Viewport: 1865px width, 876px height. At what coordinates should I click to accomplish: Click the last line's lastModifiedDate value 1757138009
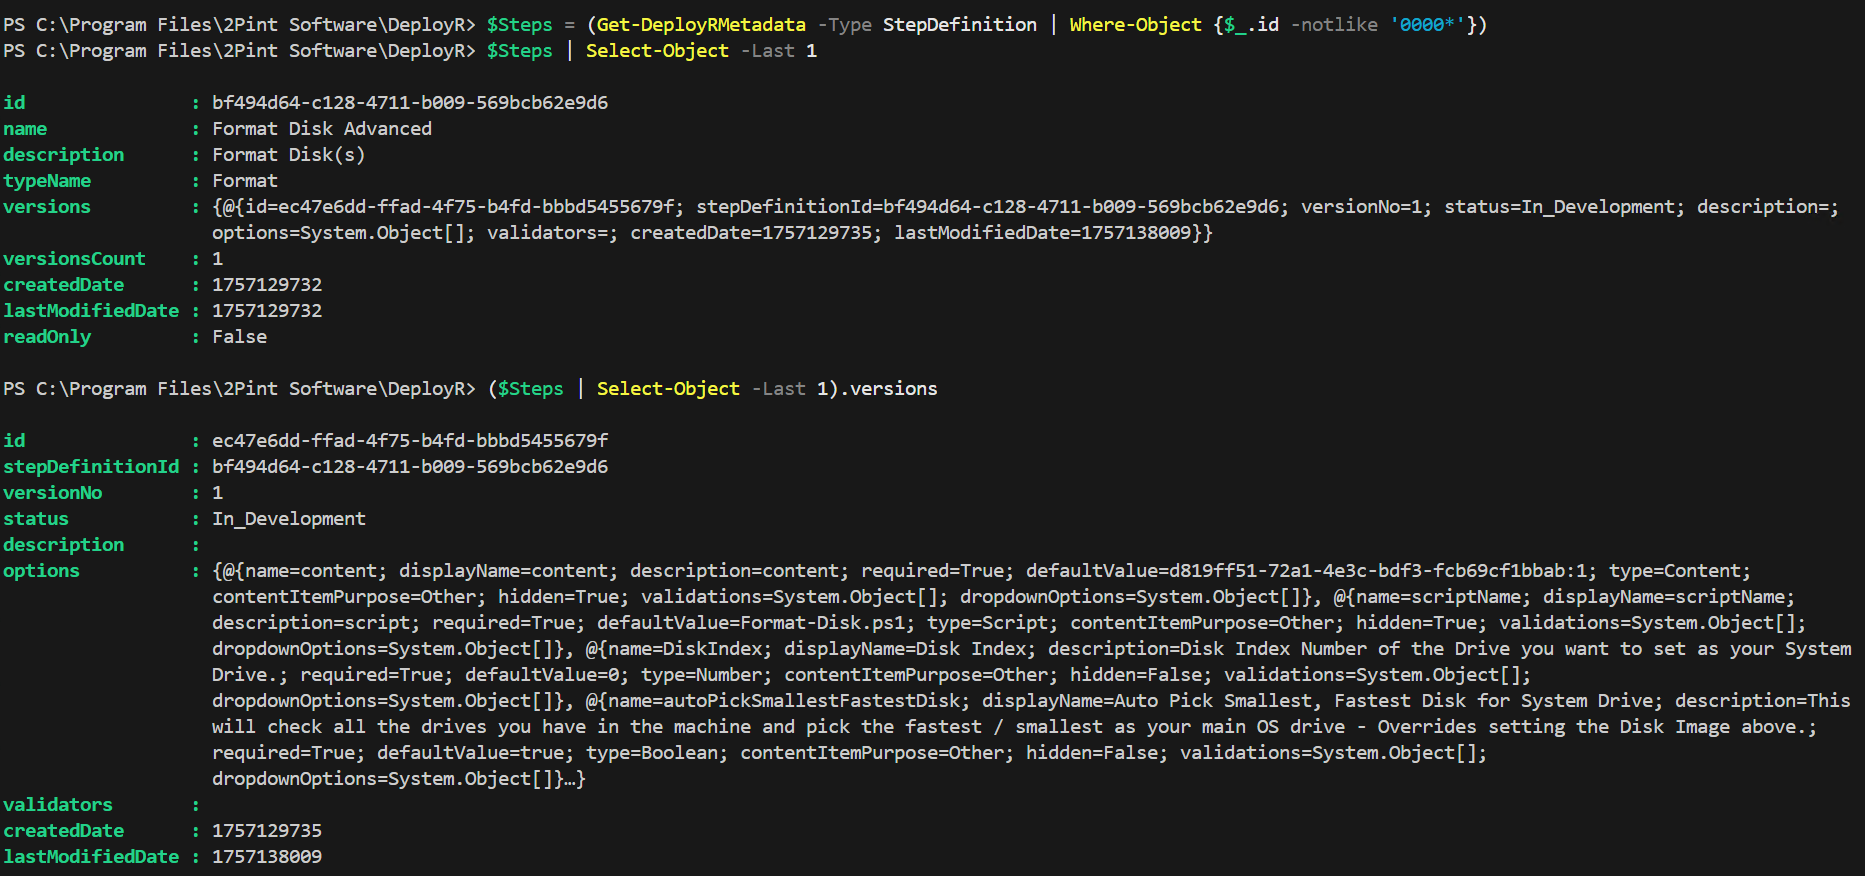267,856
